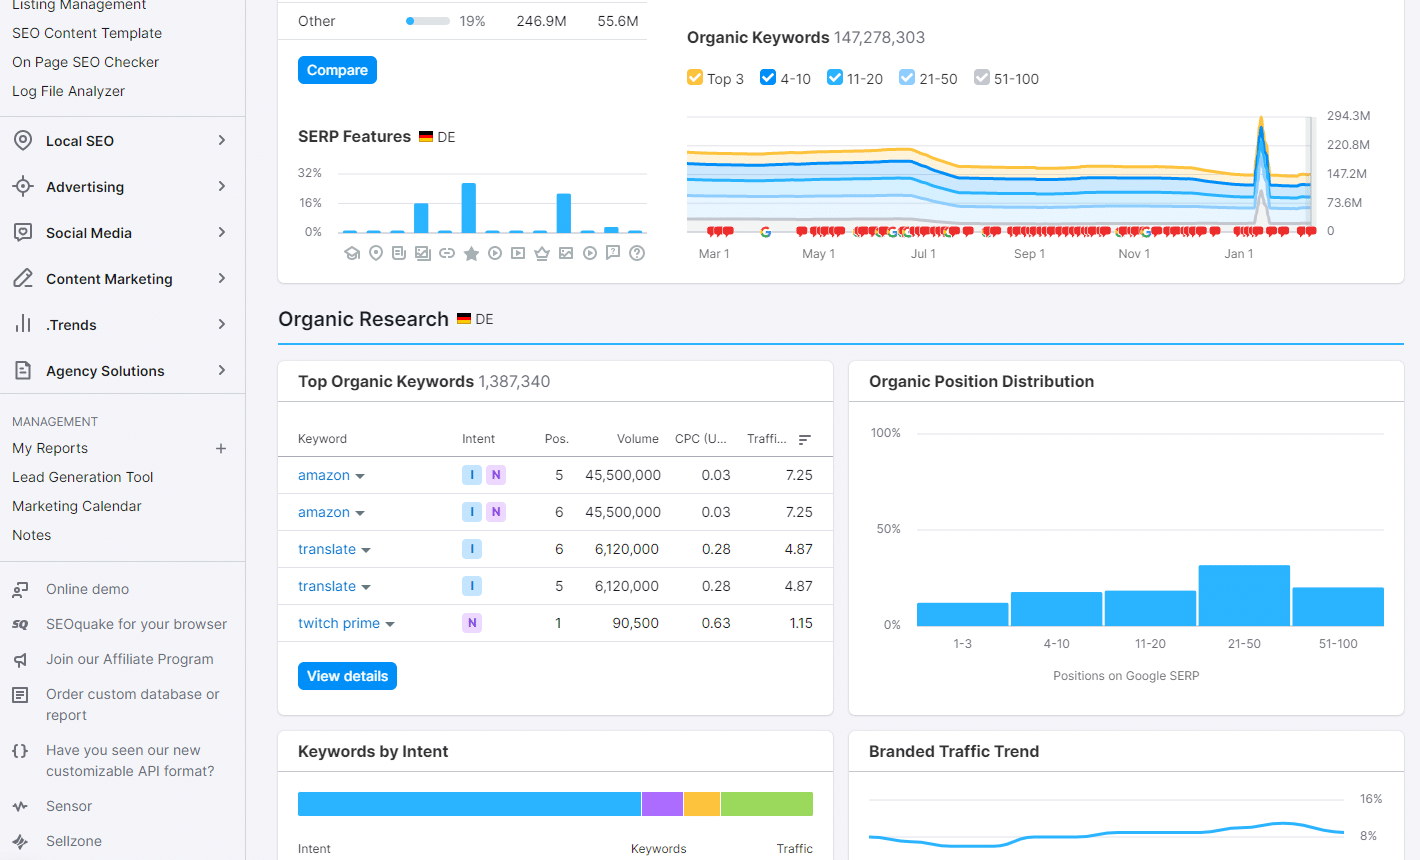Click the Online demo icon
Image resolution: width=1420 pixels, height=860 pixels.
(20, 590)
